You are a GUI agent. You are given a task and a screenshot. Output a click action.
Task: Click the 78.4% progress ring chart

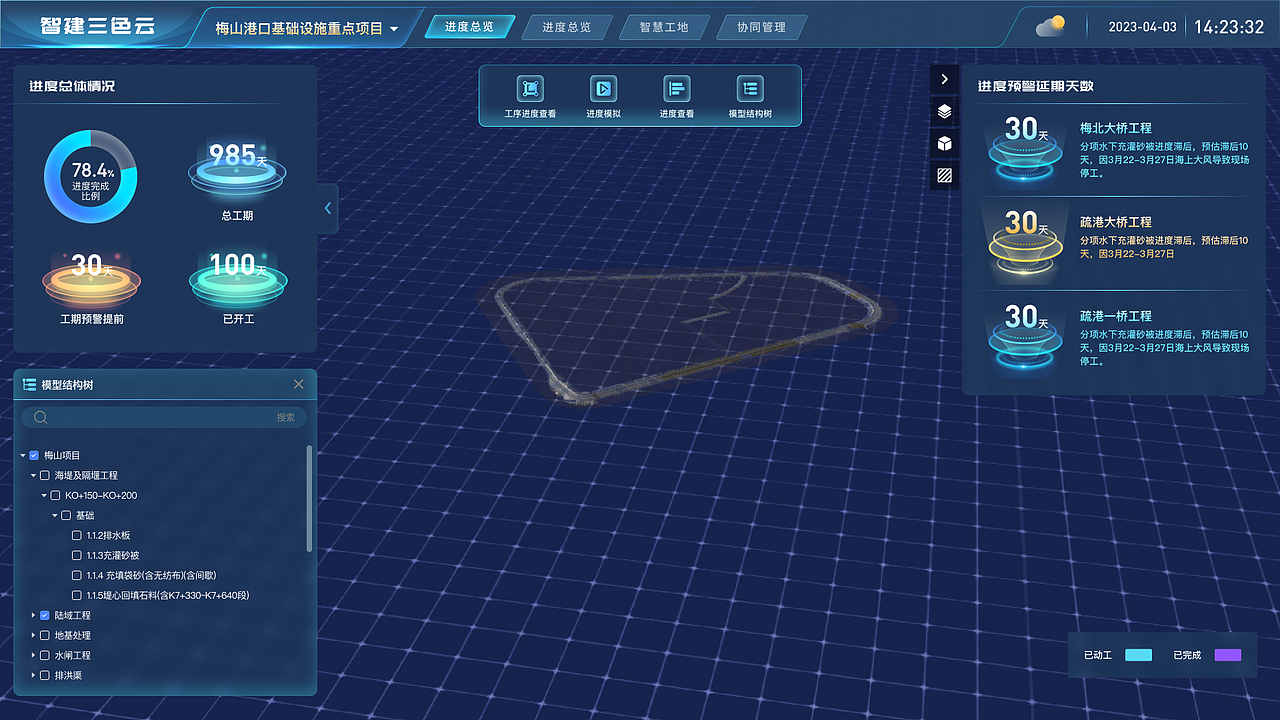[x=90, y=177]
